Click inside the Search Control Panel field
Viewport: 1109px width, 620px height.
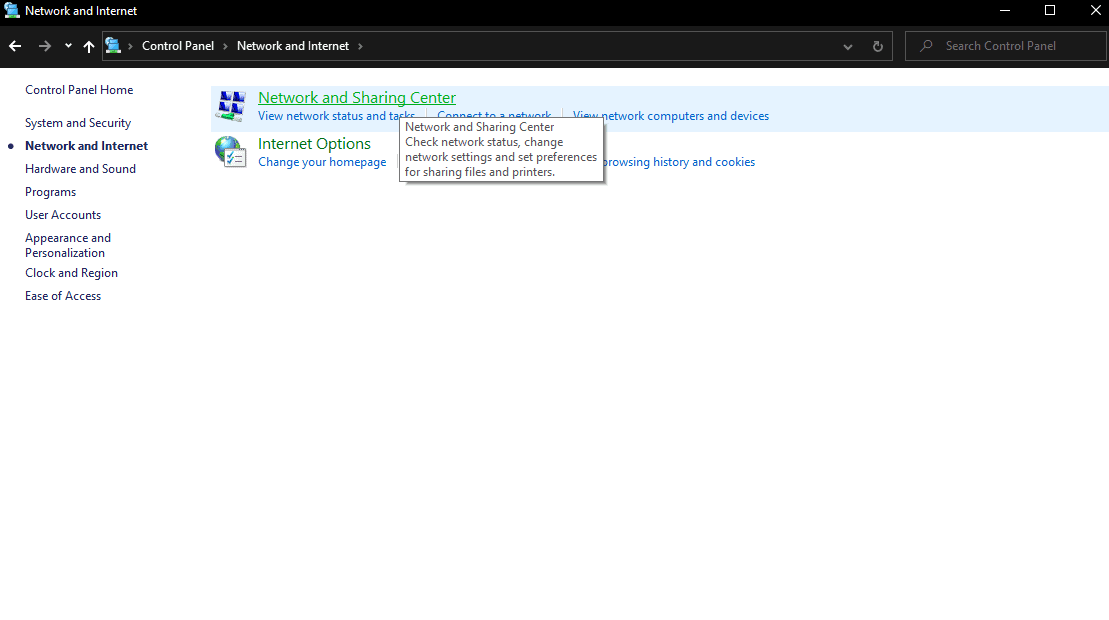[x=1000, y=45]
